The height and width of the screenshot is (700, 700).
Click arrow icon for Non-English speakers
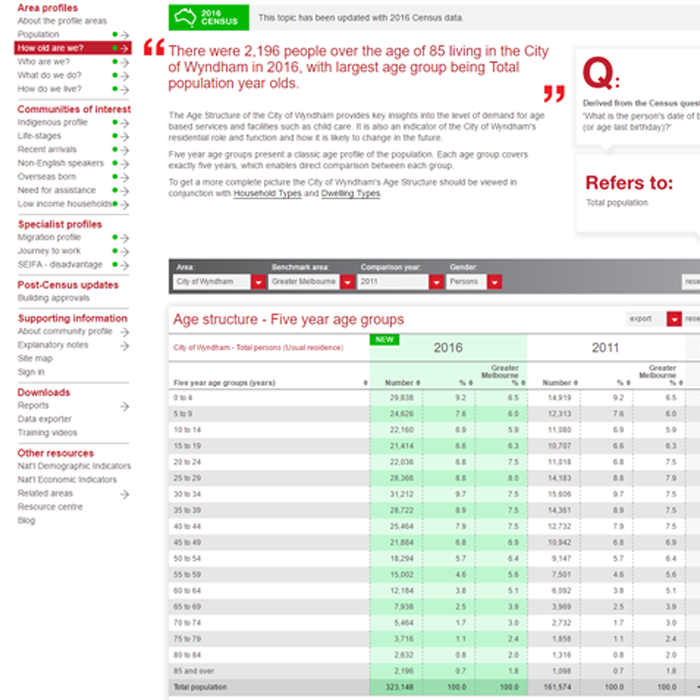125,163
